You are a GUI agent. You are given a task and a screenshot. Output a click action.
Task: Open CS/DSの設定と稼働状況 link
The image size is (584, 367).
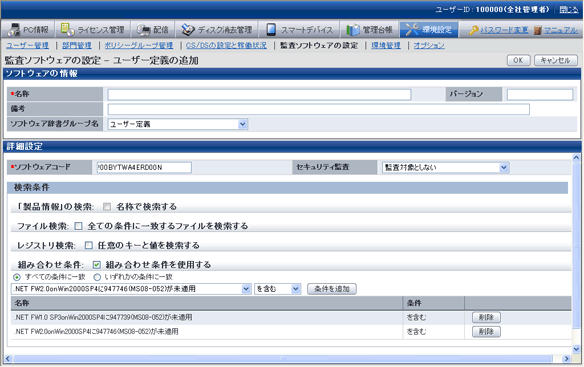tap(226, 45)
